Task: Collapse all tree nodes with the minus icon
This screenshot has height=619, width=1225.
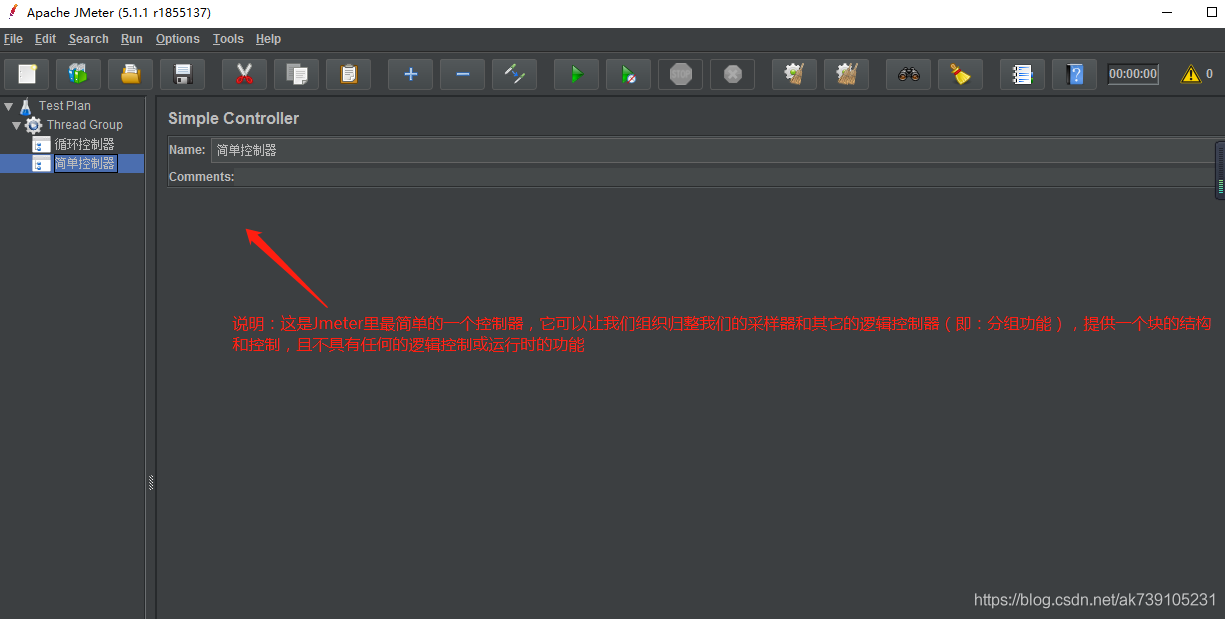Action: click(462, 74)
